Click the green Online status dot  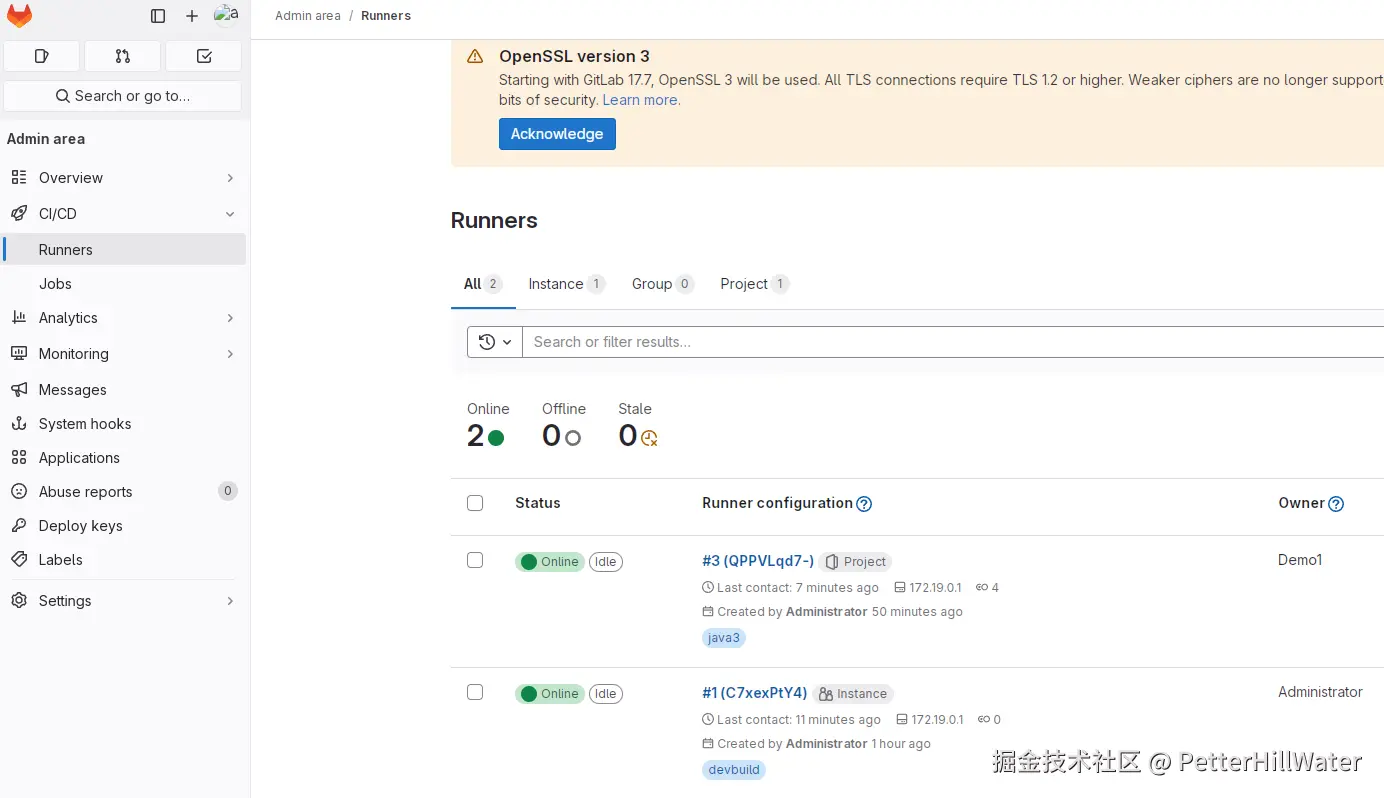click(x=496, y=437)
